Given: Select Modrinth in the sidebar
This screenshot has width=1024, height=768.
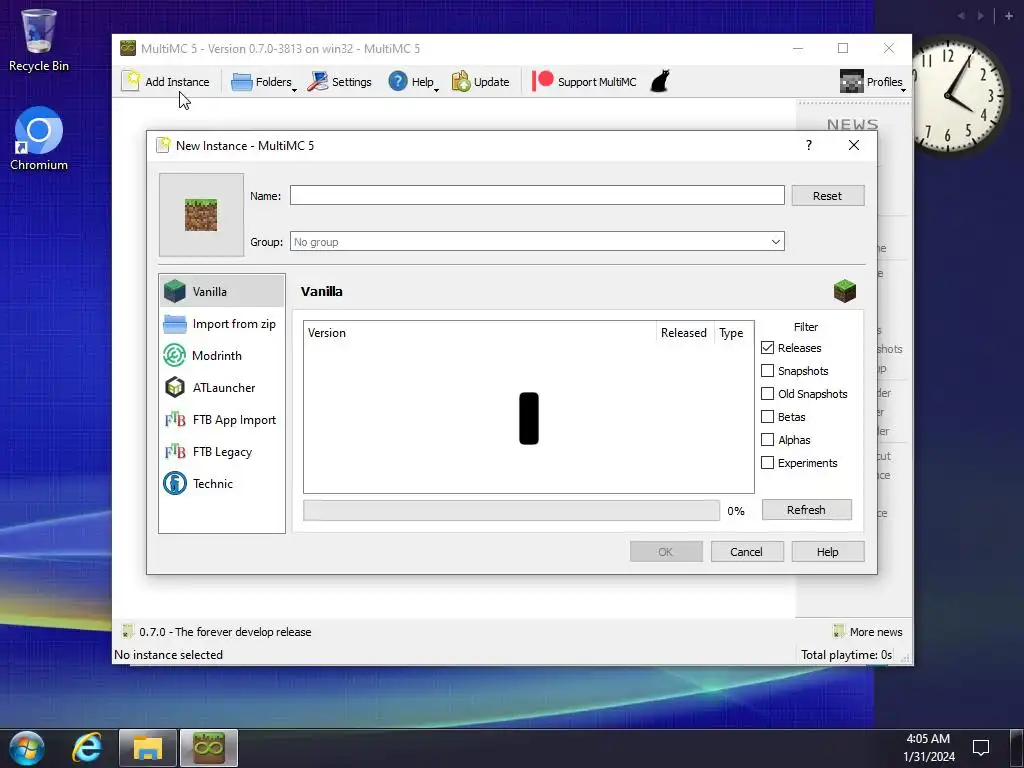Looking at the screenshot, I should click(x=221, y=355).
